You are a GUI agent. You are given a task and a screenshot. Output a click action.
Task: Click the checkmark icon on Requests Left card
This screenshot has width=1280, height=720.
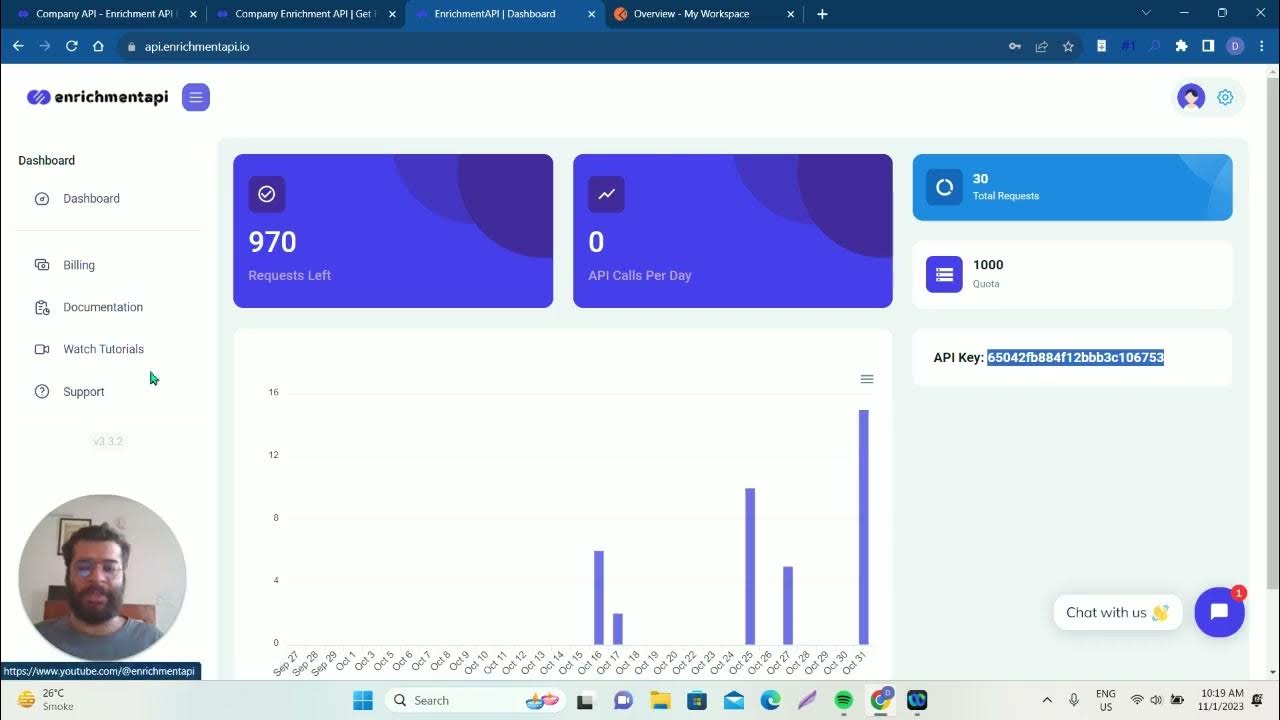(267, 195)
